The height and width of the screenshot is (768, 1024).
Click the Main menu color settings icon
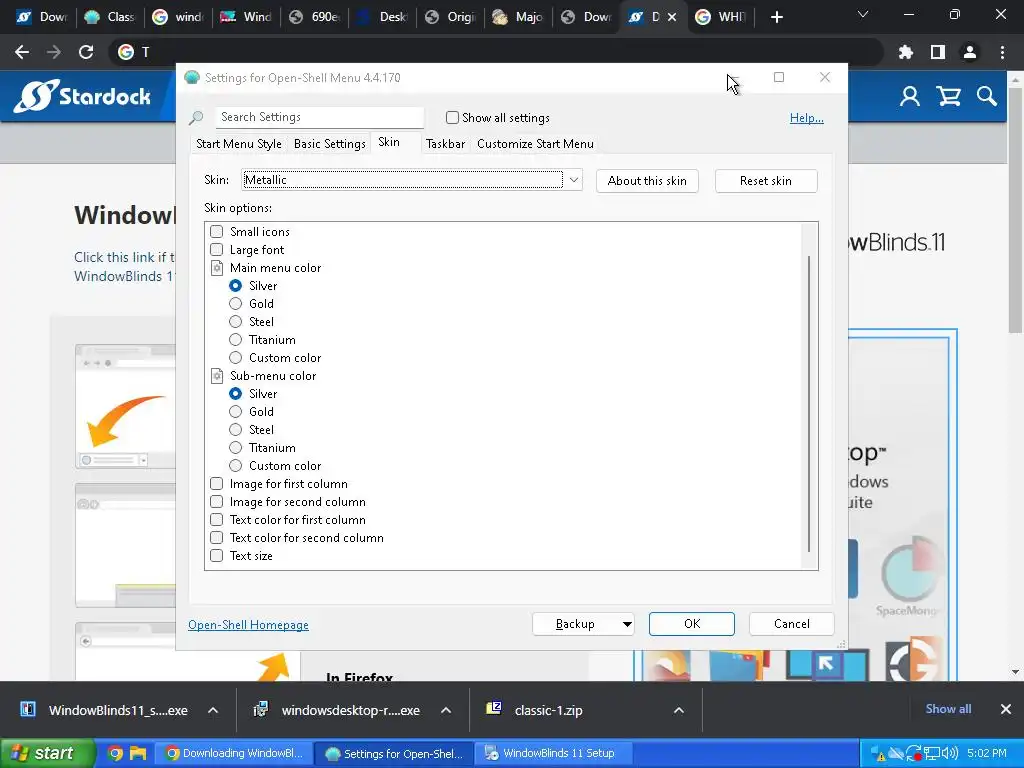(x=217, y=268)
